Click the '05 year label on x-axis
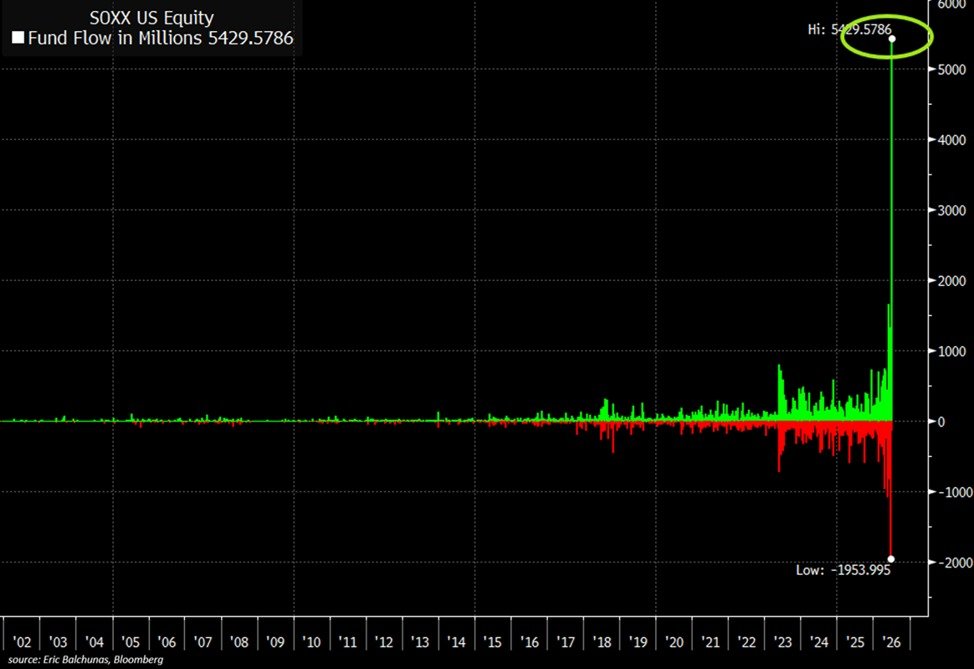This screenshot has height=669, width=974. [x=130, y=642]
